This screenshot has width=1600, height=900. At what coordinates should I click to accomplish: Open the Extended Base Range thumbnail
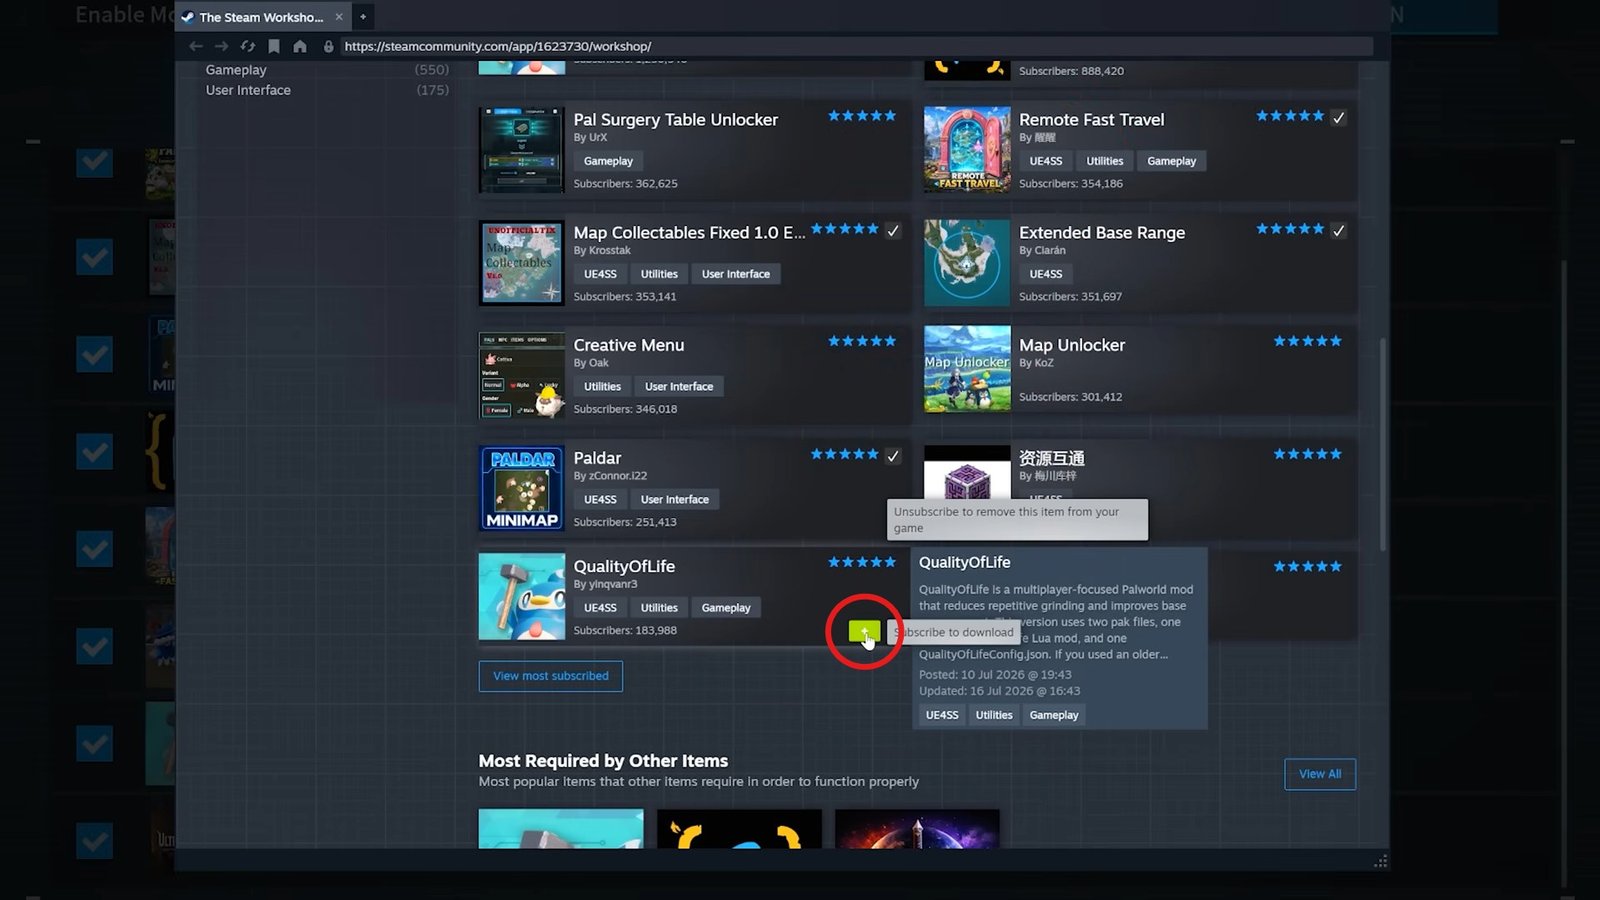[967, 263]
